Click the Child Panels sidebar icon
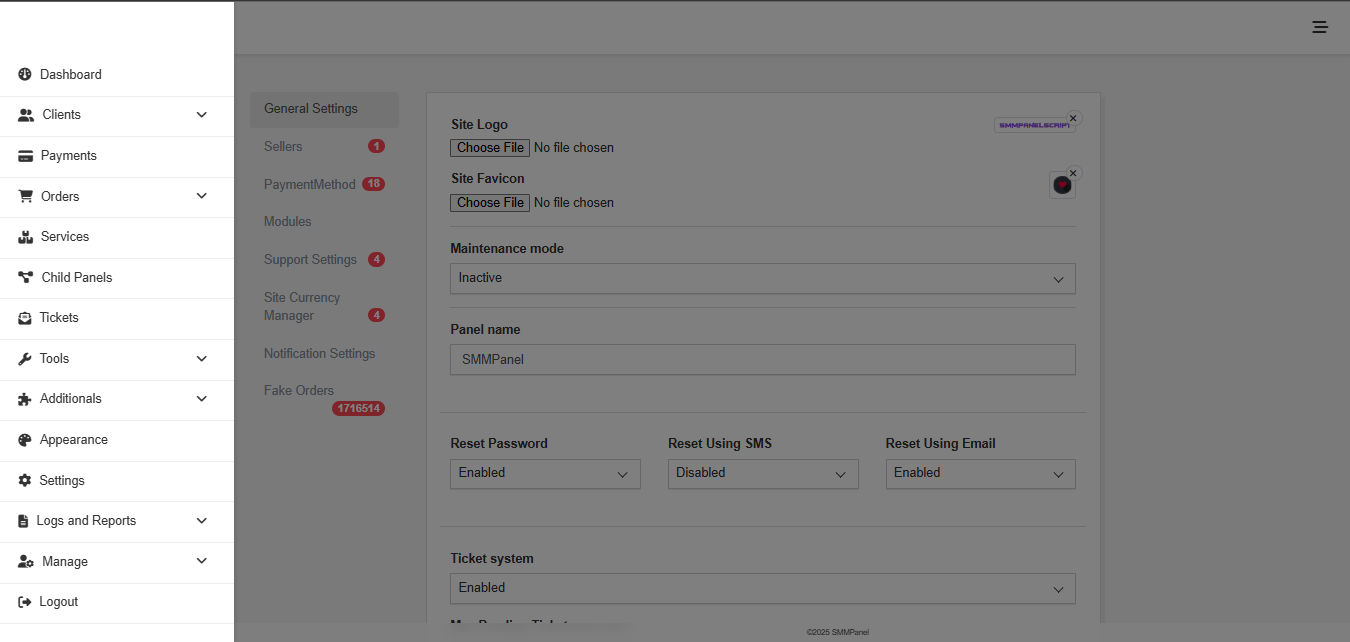This screenshot has height=642, width=1350. (25, 277)
